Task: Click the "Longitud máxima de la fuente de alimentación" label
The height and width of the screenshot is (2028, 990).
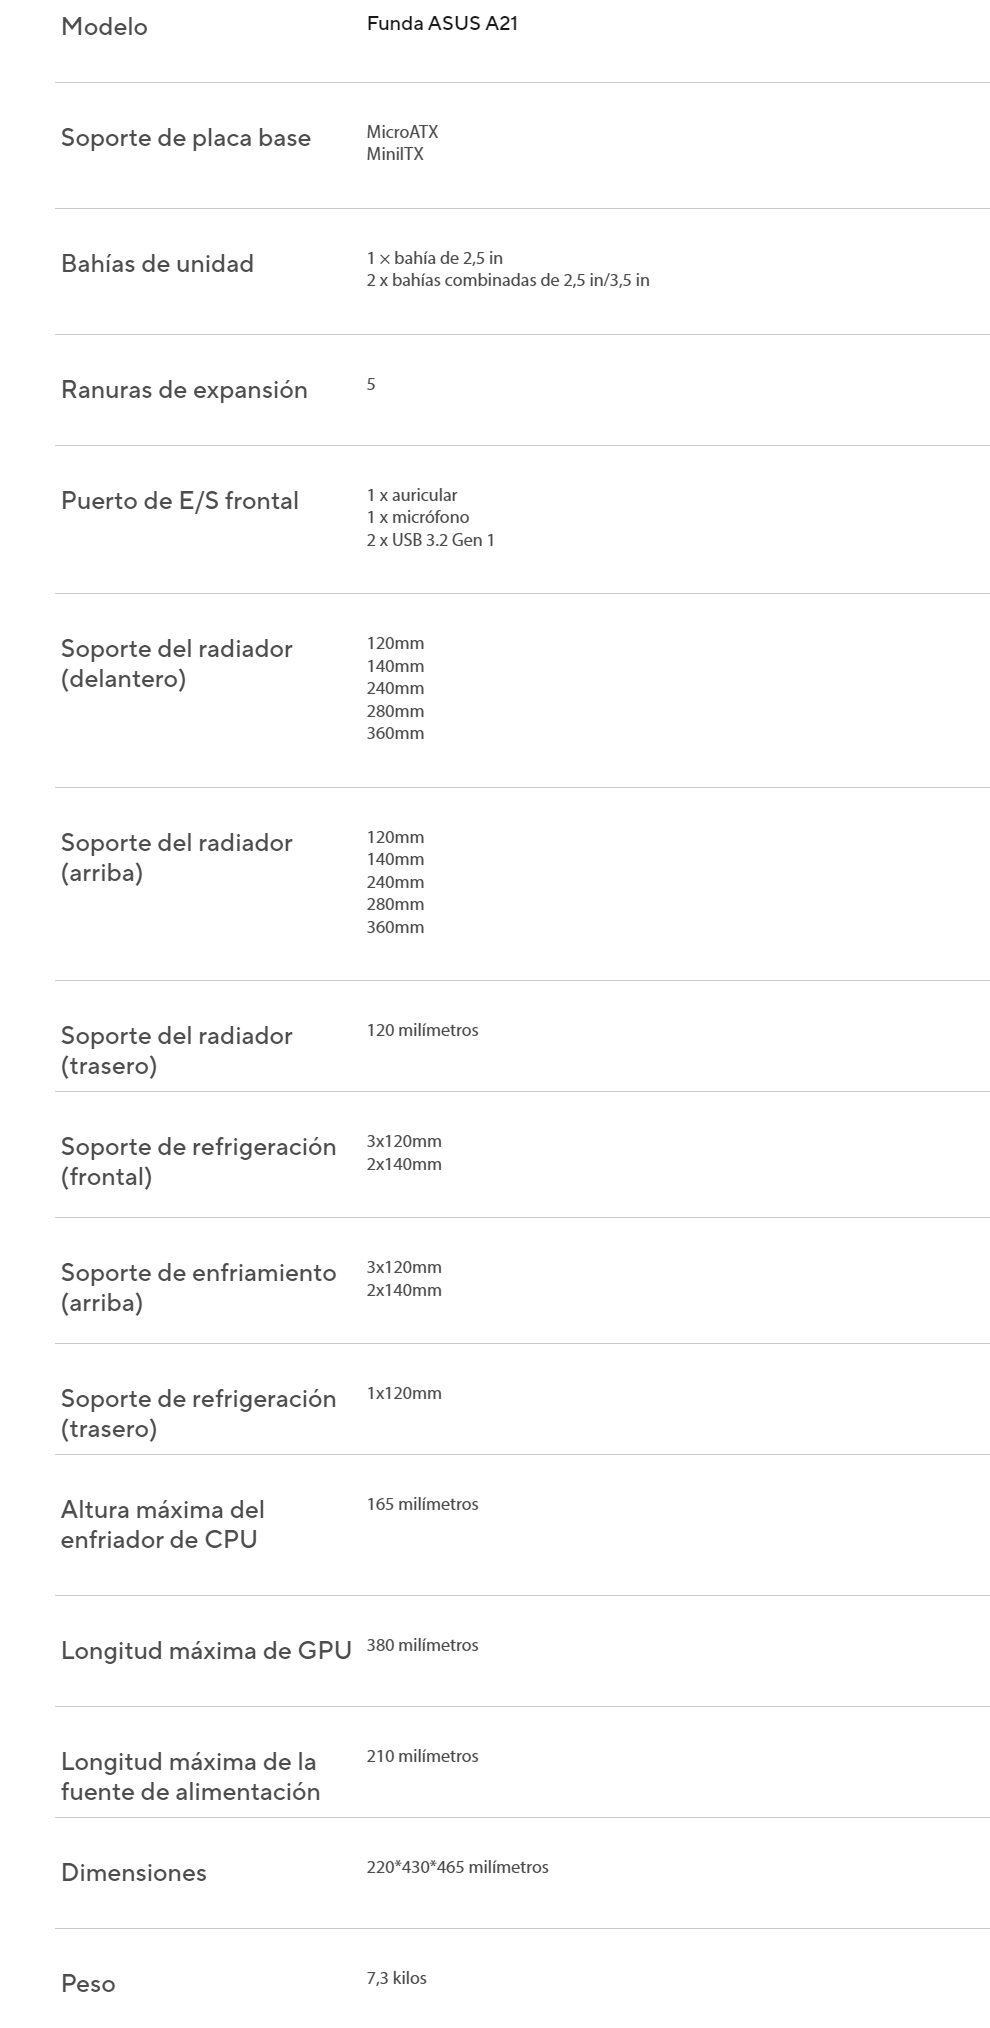Action: coord(190,1776)
